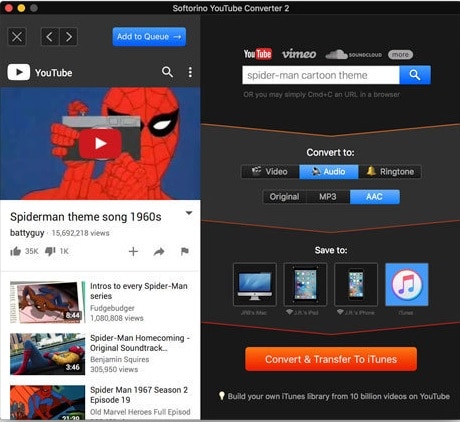The image size is (460, 422).
Task: Open the battyguy channel name
Action: [27, 233]
